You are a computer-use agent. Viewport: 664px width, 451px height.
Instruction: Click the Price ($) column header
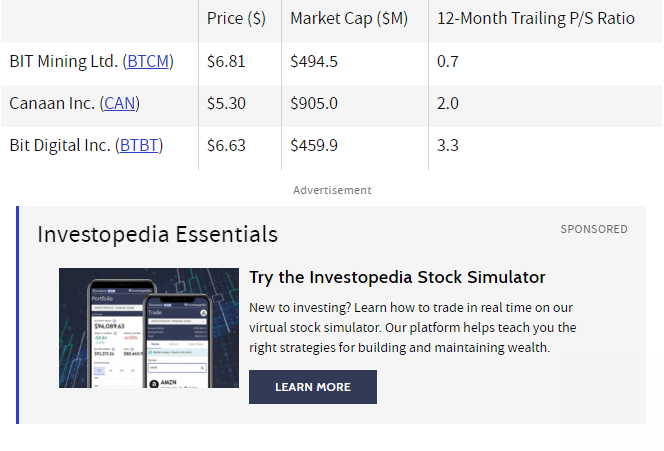coord(236,19)
